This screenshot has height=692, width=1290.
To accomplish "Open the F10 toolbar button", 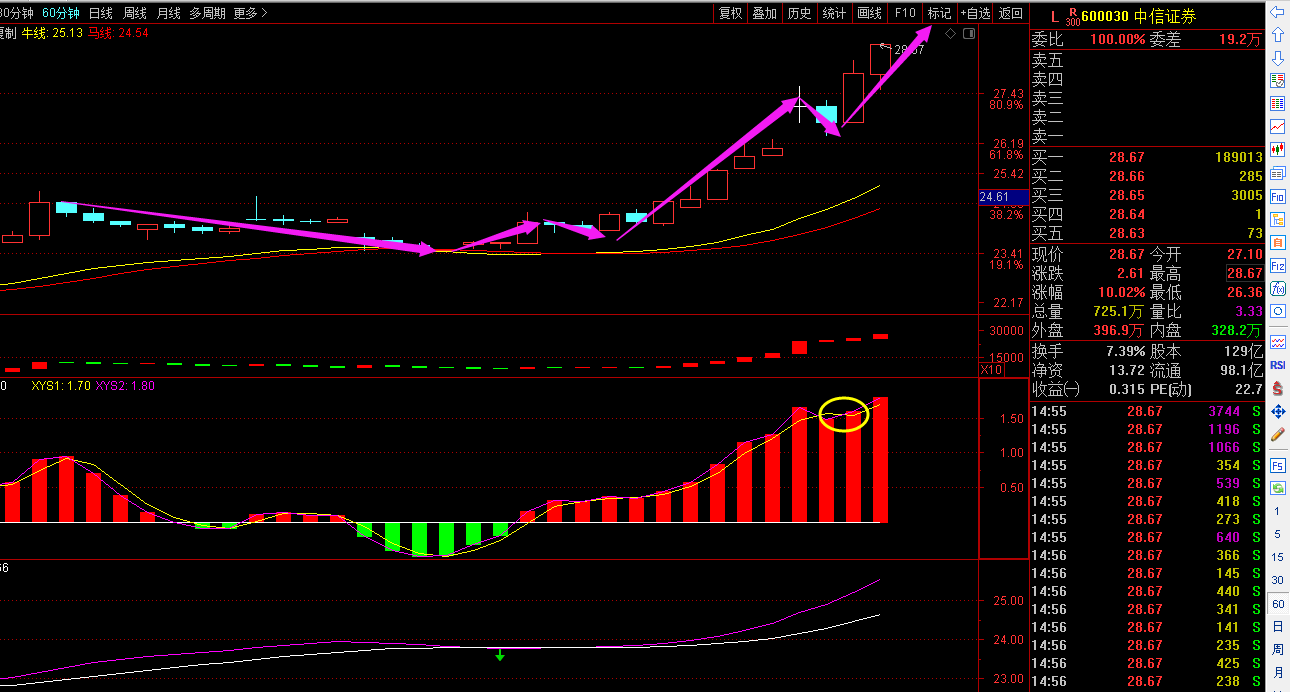I will pyautogui.click(x=905, y=13).
